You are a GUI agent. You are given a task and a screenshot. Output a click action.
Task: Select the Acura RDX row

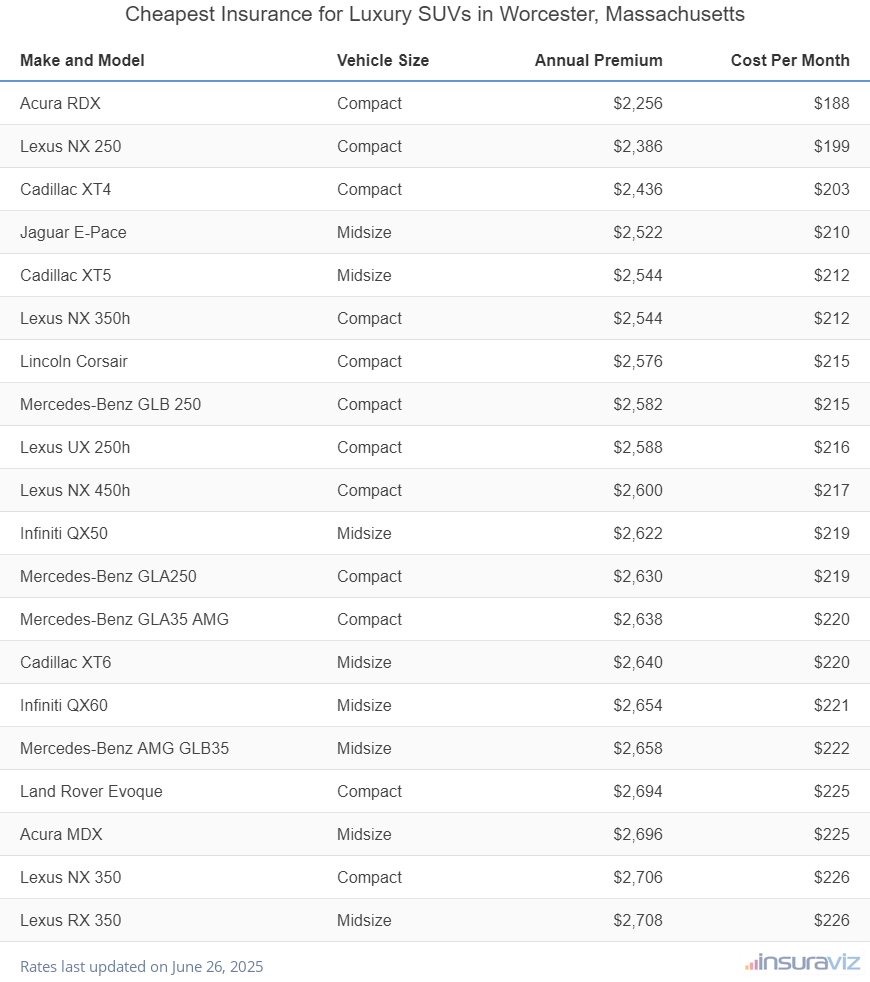coord(60,103)
